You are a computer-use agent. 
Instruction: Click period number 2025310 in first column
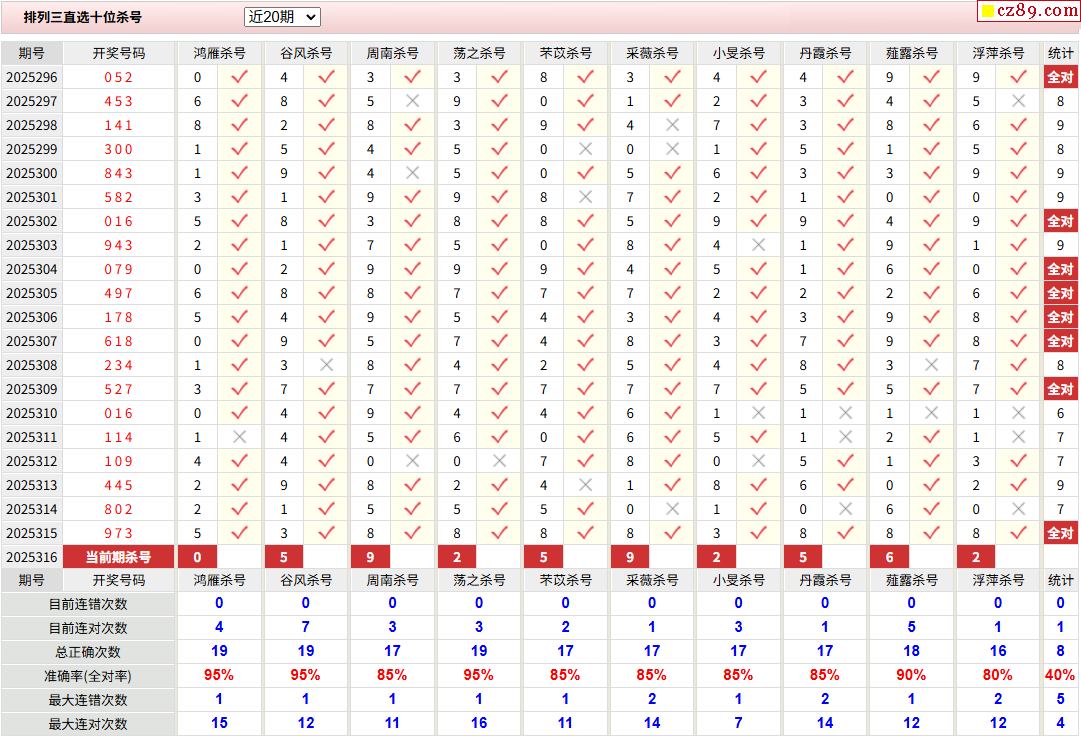coord(32,413)
